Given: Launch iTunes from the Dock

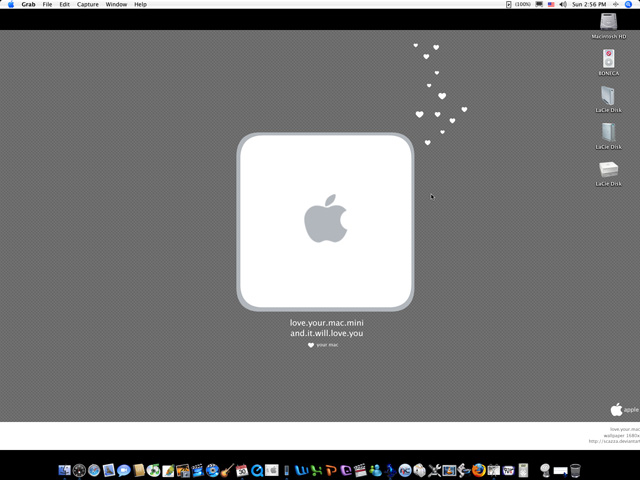Looking at the screenshot, I should (153, 471).
